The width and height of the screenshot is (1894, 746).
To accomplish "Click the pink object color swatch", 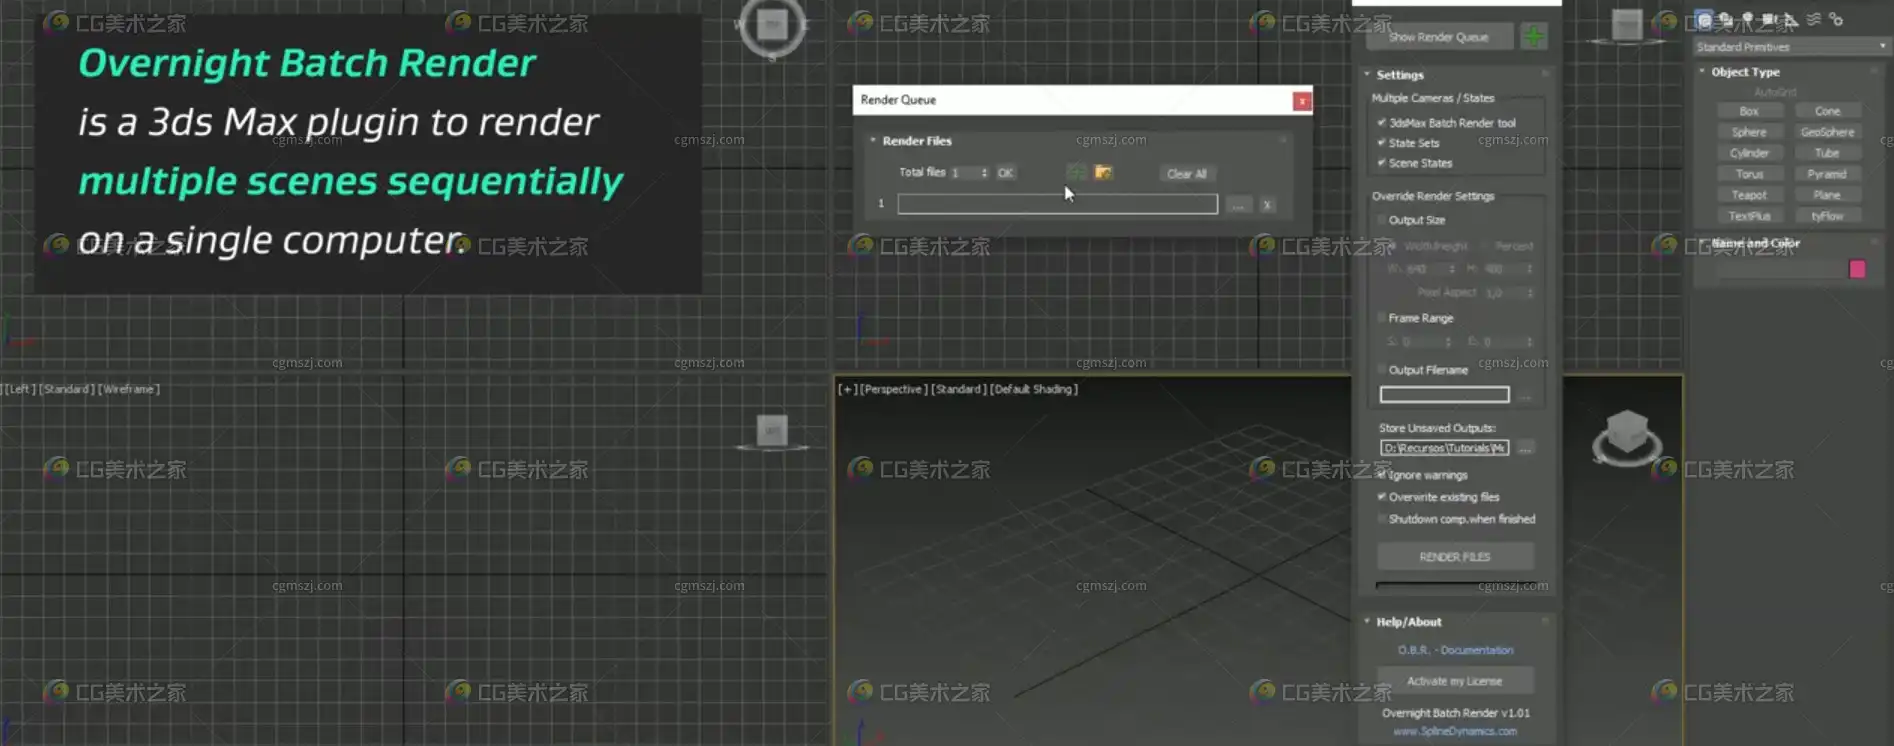I will click(x=1857, y=269).
